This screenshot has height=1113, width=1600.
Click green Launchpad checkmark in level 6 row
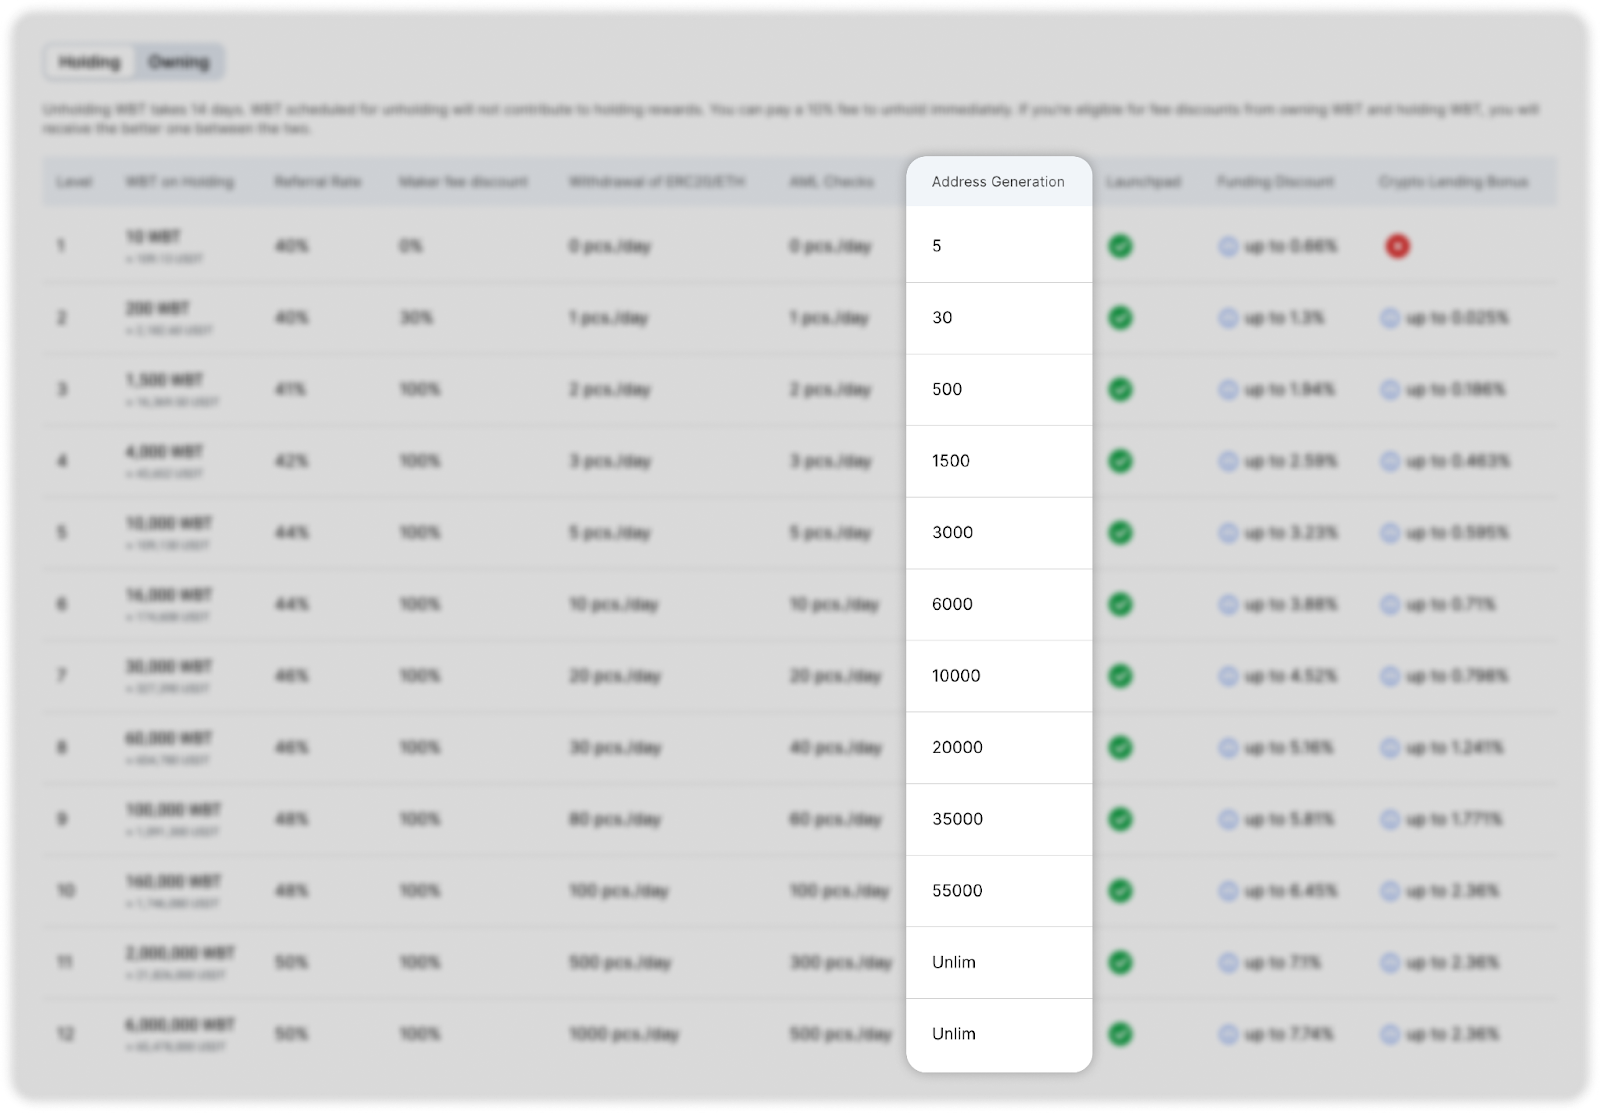tap(1120, 604)
